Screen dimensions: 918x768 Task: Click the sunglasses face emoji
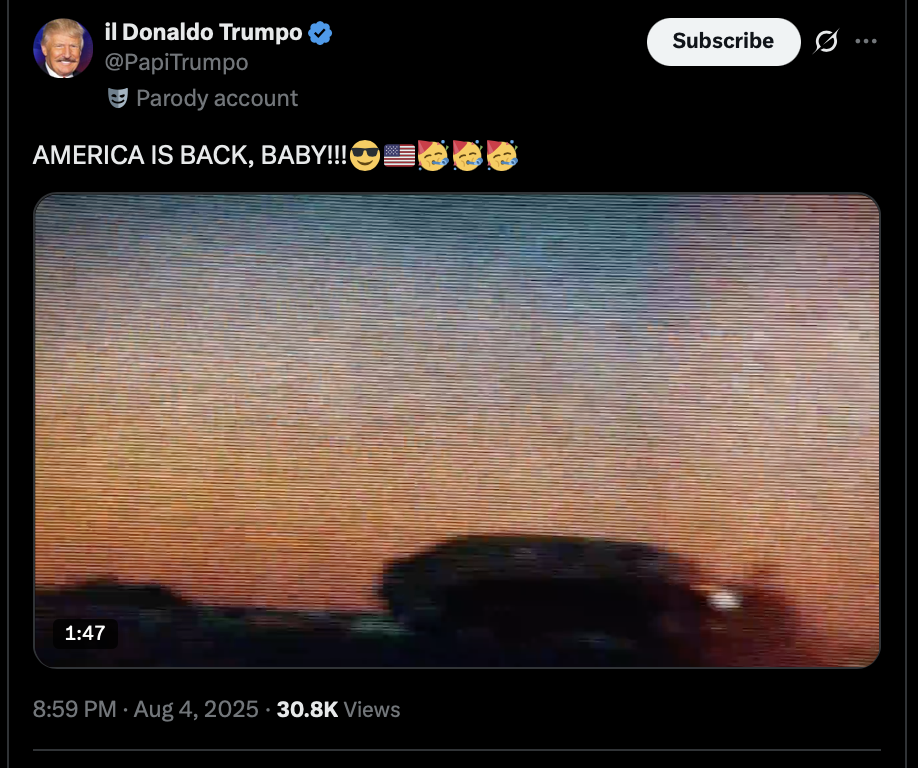click(x=365, y=156)
